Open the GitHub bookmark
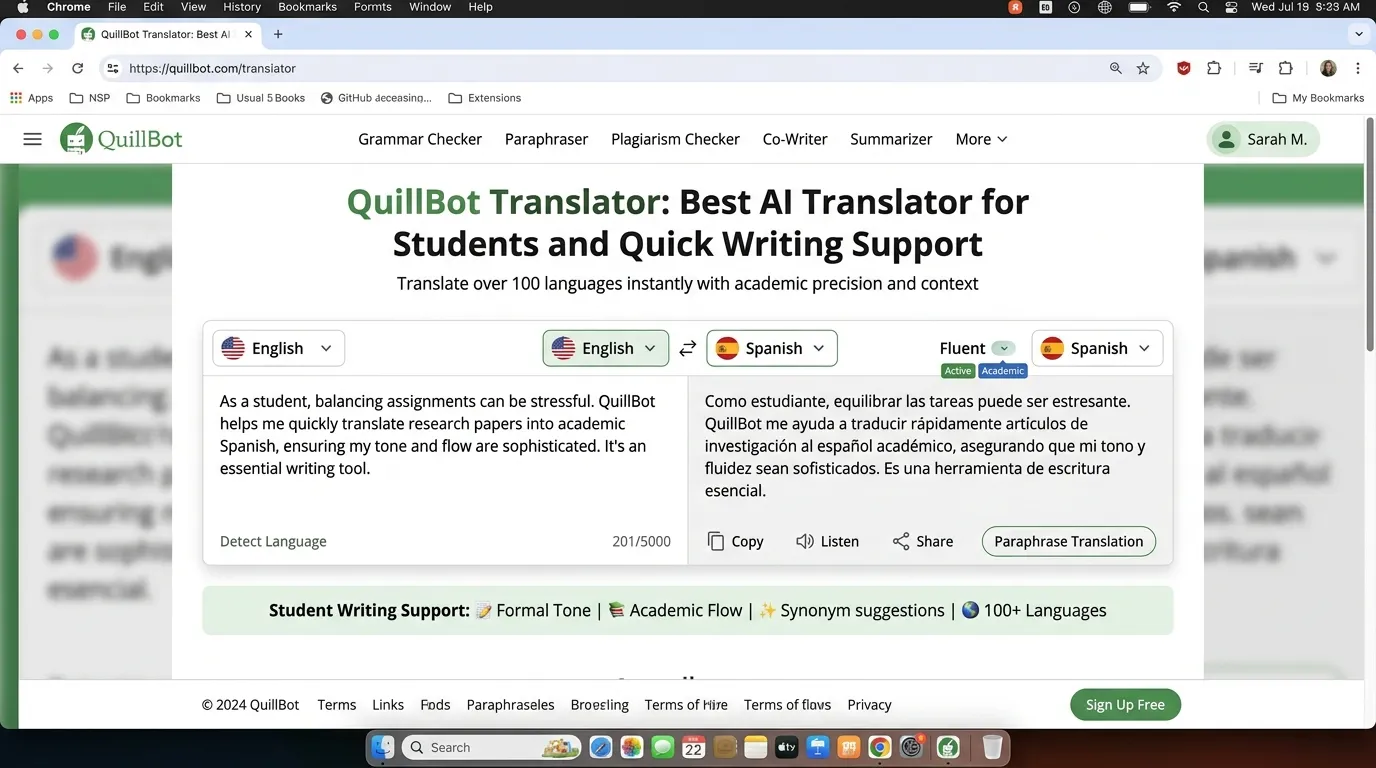Viewport: 1376px width, 768px height. (376, 98)
